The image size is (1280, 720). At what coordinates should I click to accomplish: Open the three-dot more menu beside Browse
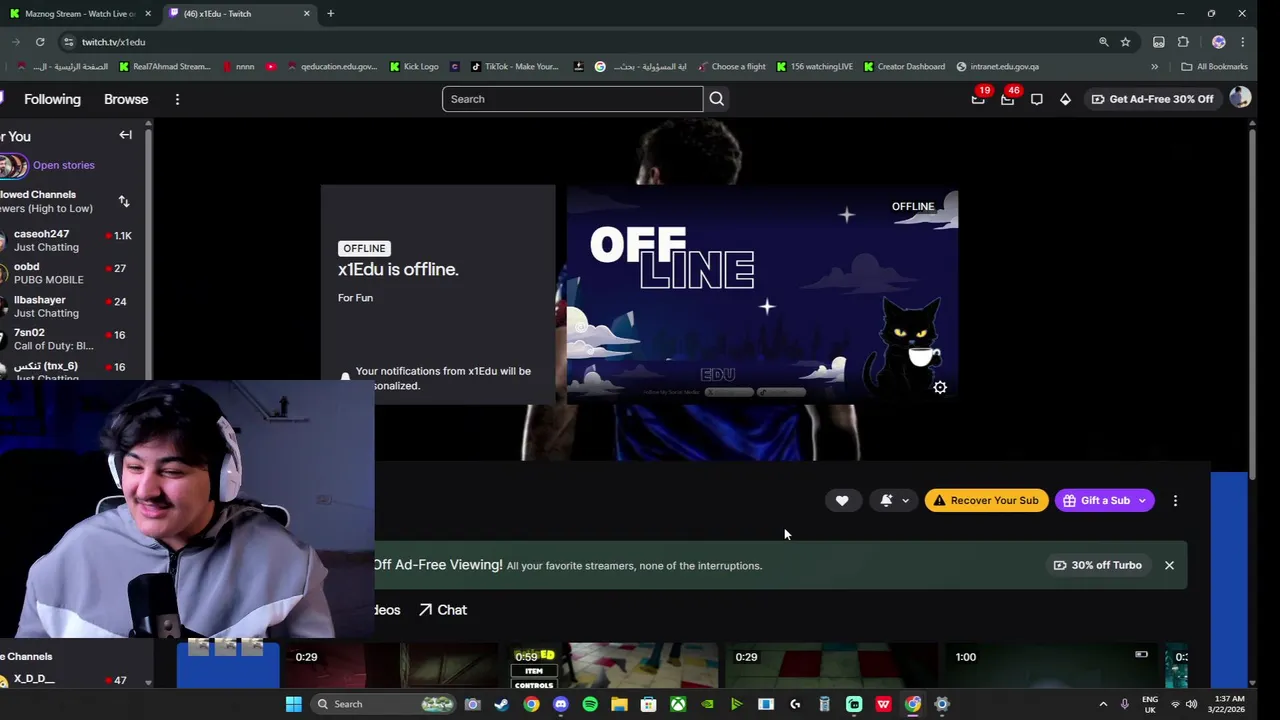pos(177,99)
